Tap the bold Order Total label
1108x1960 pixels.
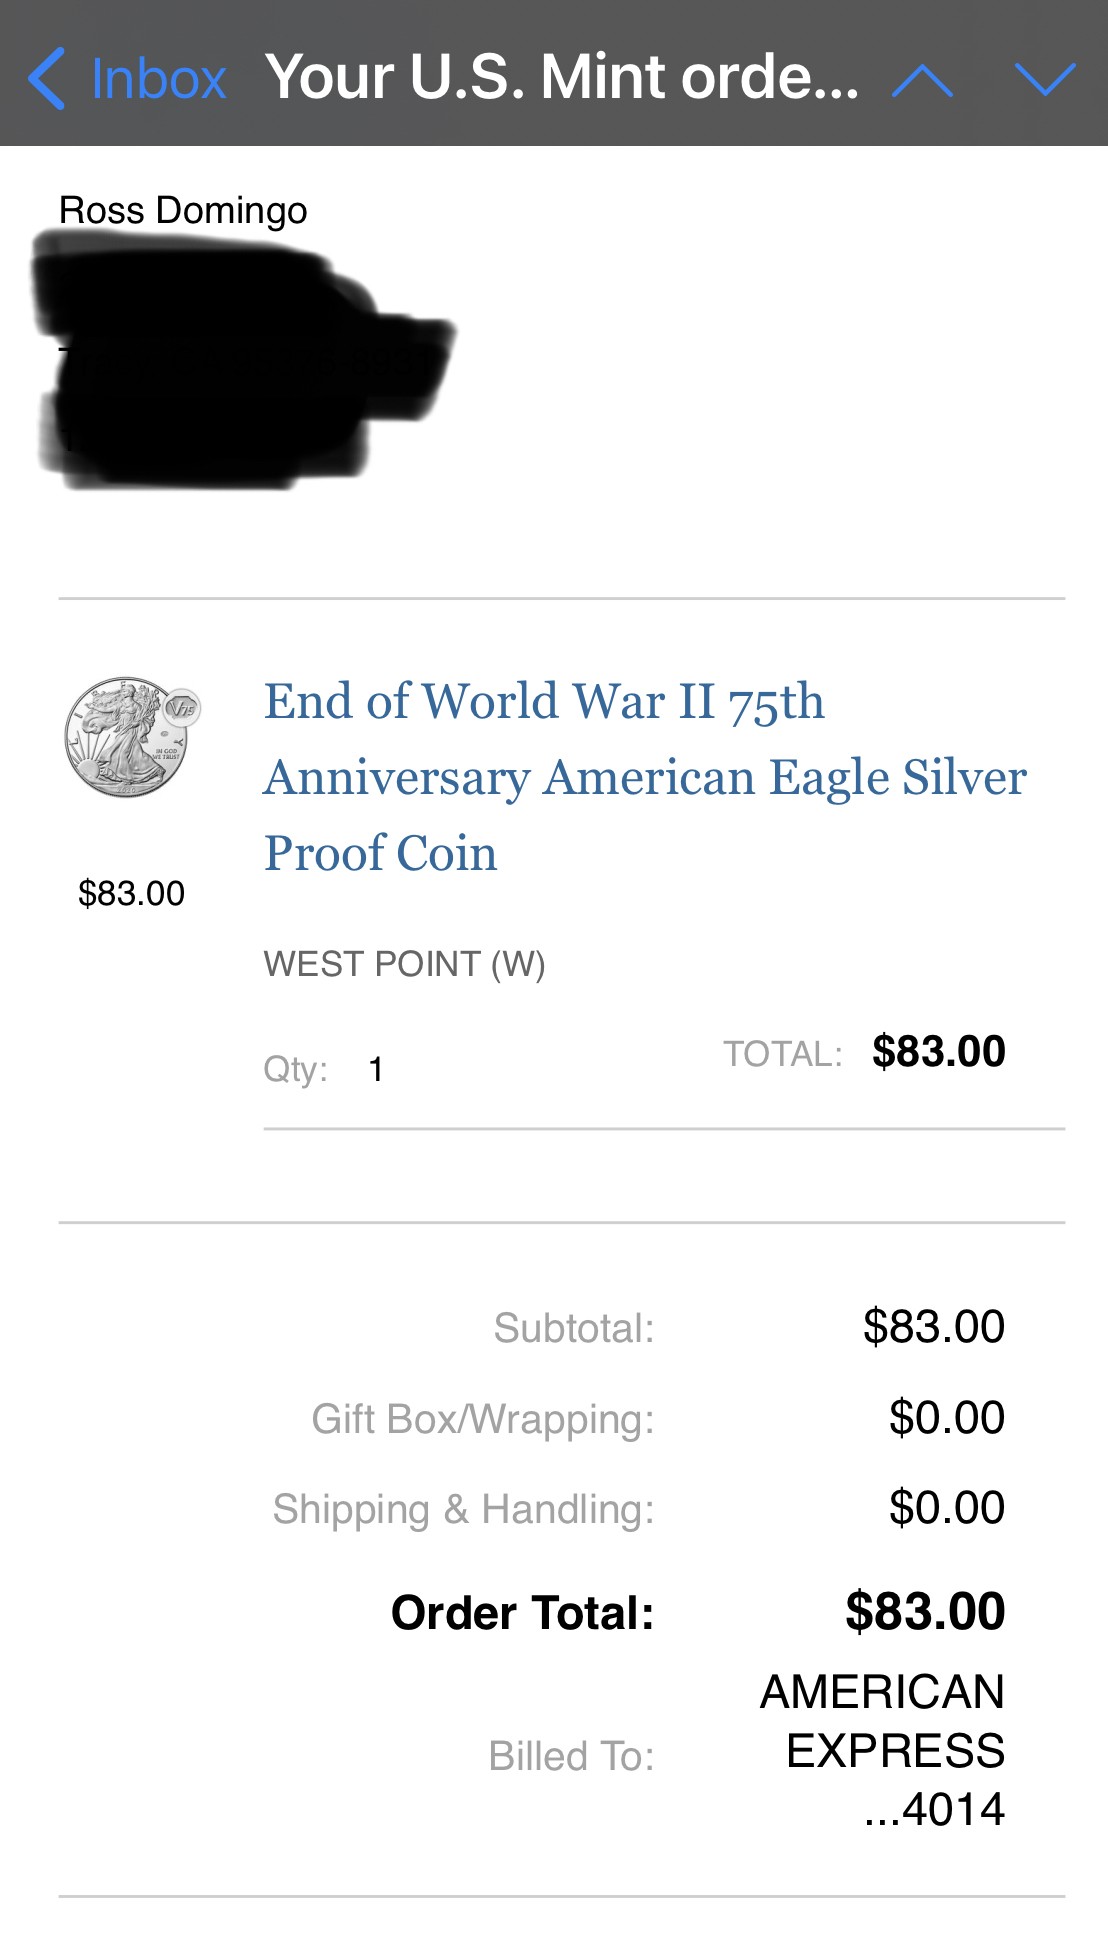(x=522, y=1613)
